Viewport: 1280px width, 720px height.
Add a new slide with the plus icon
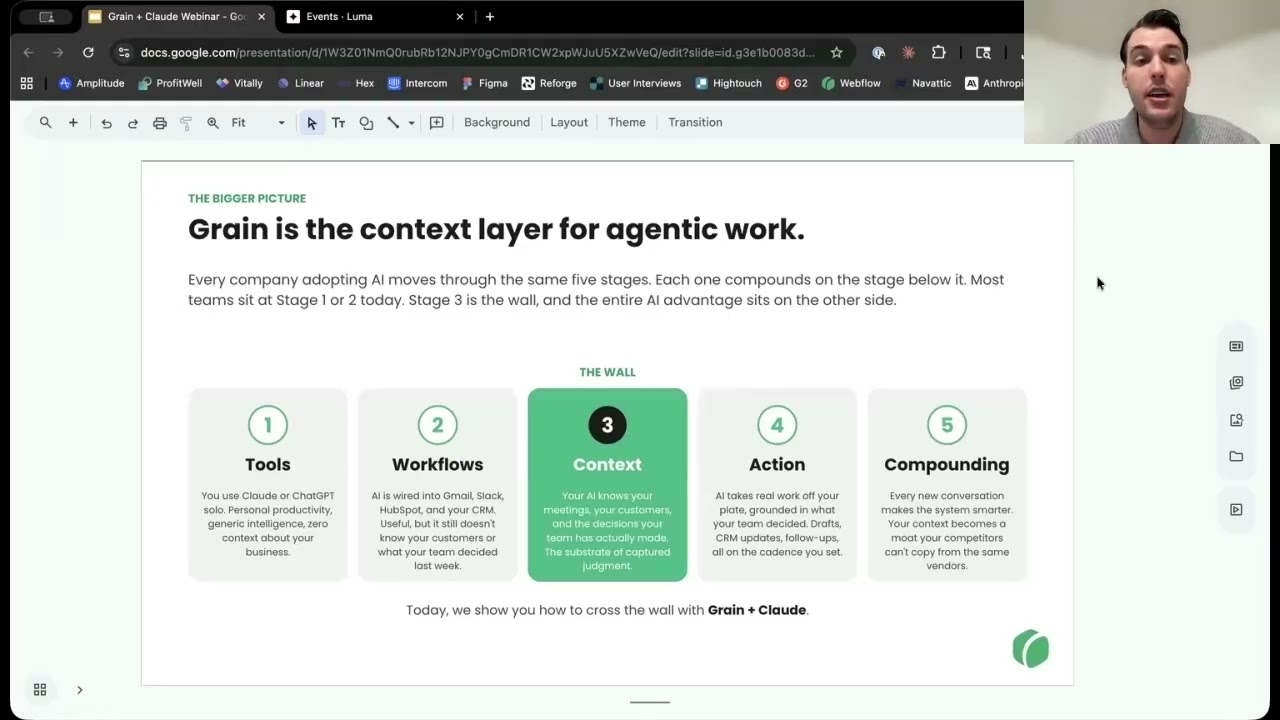pos(73,122)
